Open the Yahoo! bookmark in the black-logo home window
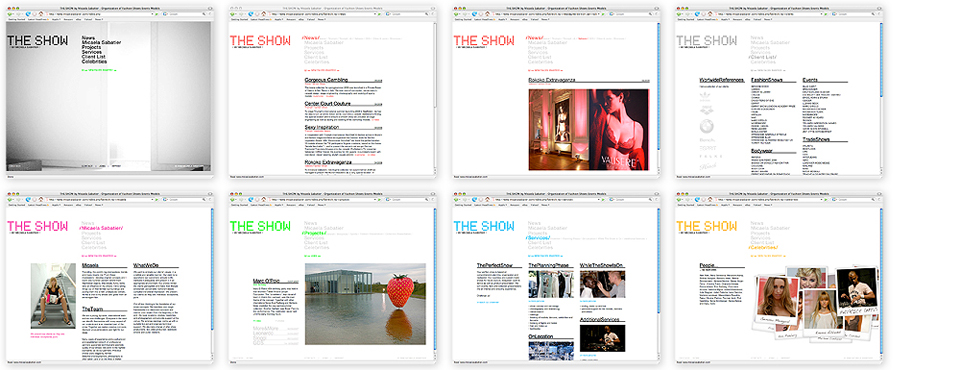The height and width of the screenshot is (370, 960). pos(88,20)
